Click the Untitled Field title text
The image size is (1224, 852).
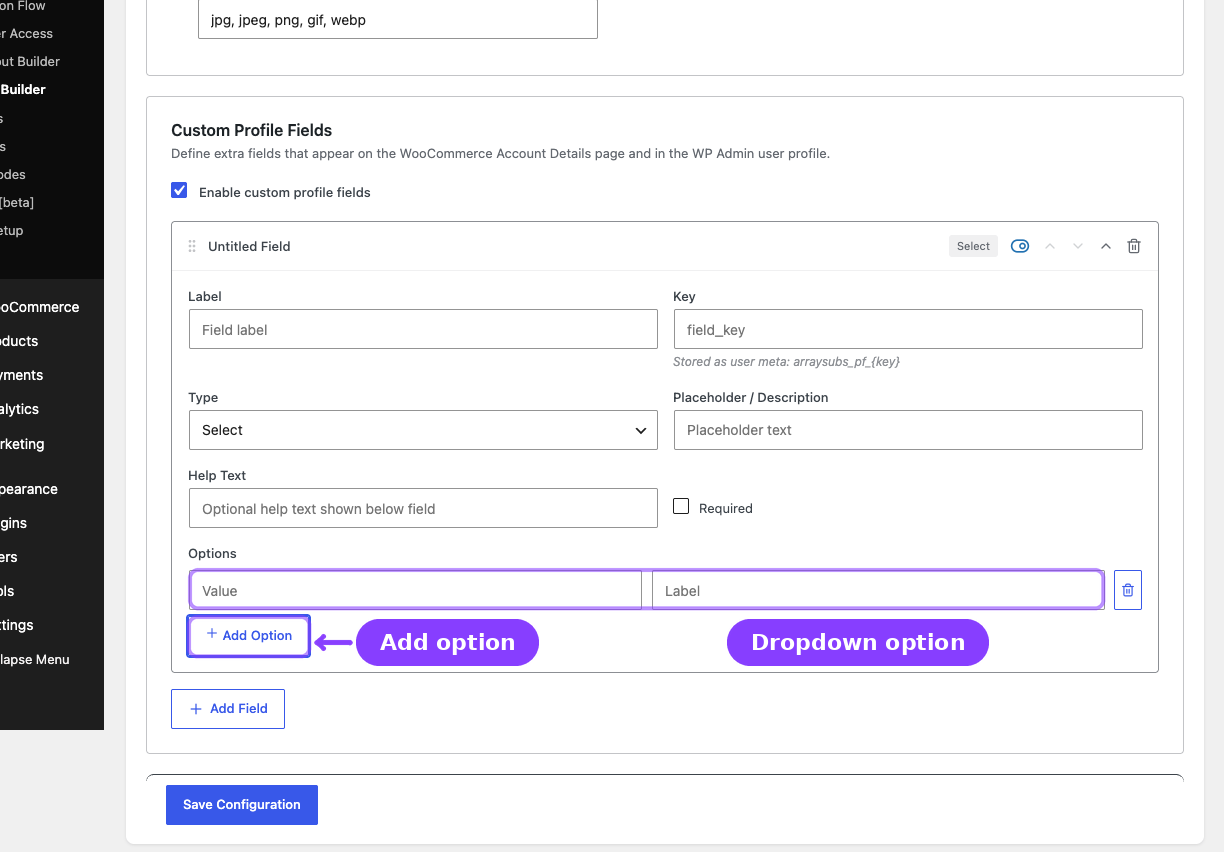[x=249, y=246]
